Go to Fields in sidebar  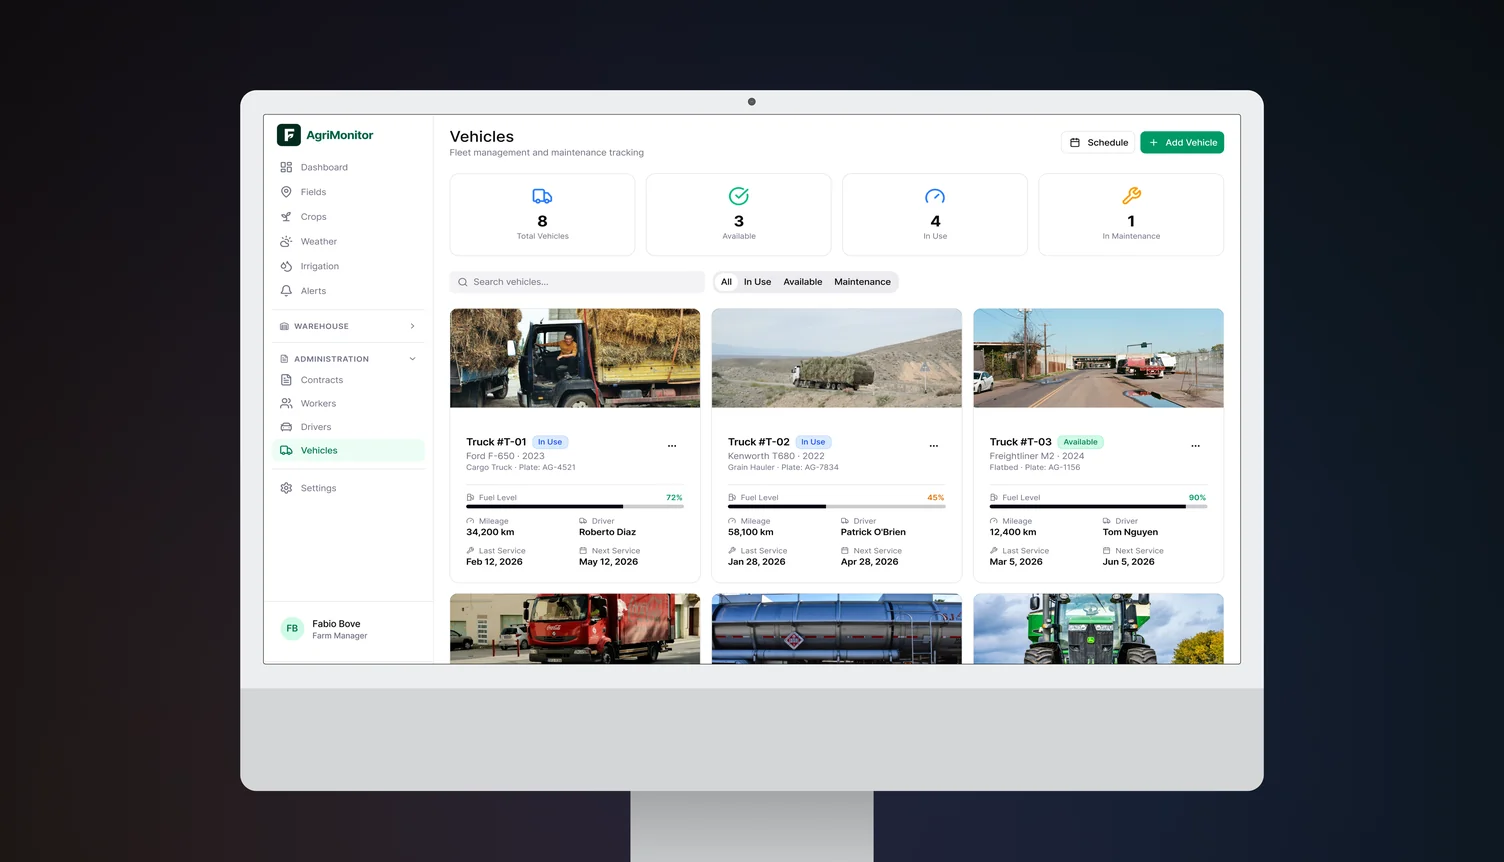[x=348, y=192]
